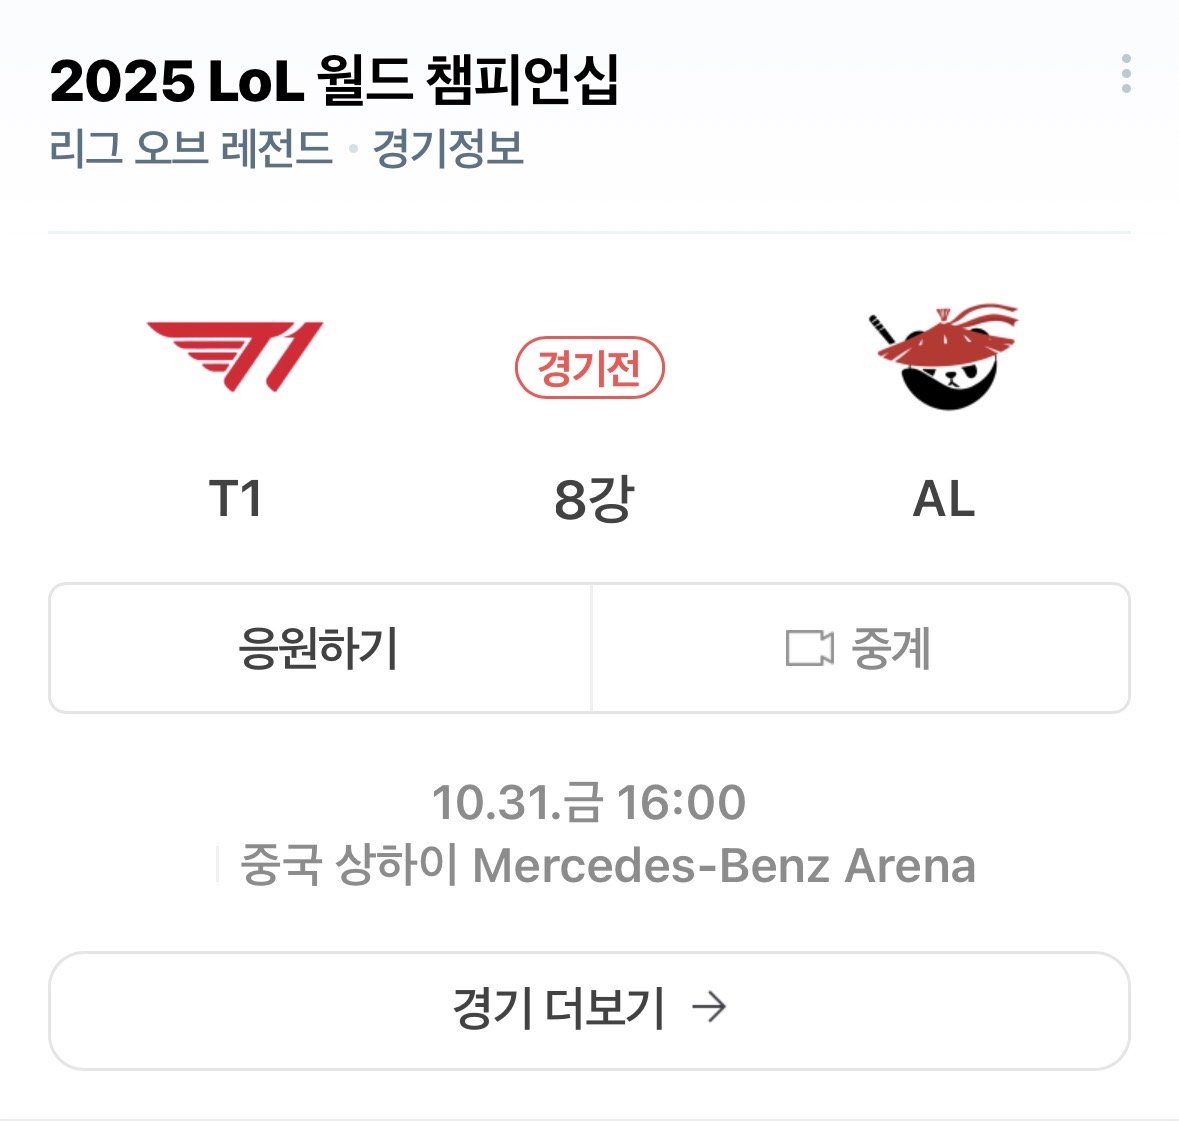Image resolution: width=1179 pixels, height=1121 pixels.
Task: Open the 리그 오브 레전드 link
Action: [x=190, y=149]
